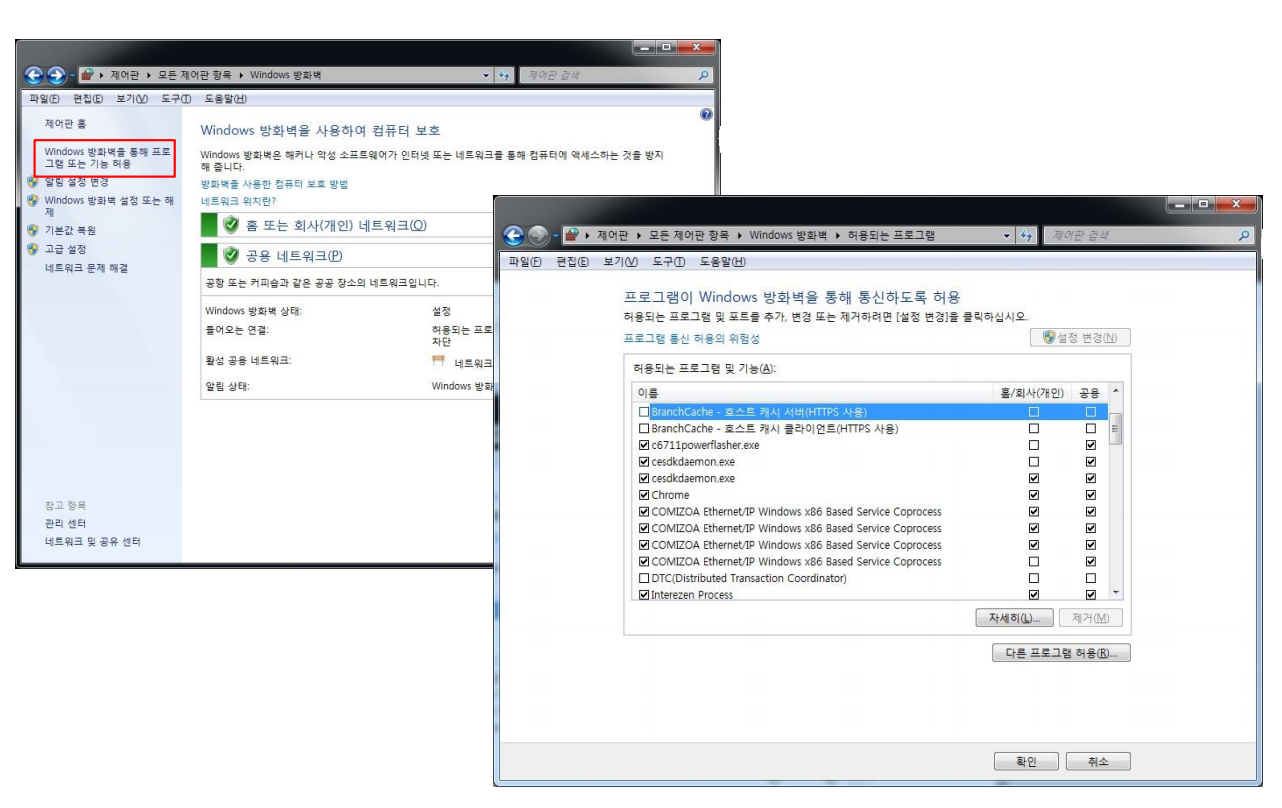
Task: Uncheck c6711powerflasher.exe checkbox
Action: (644, 445)
